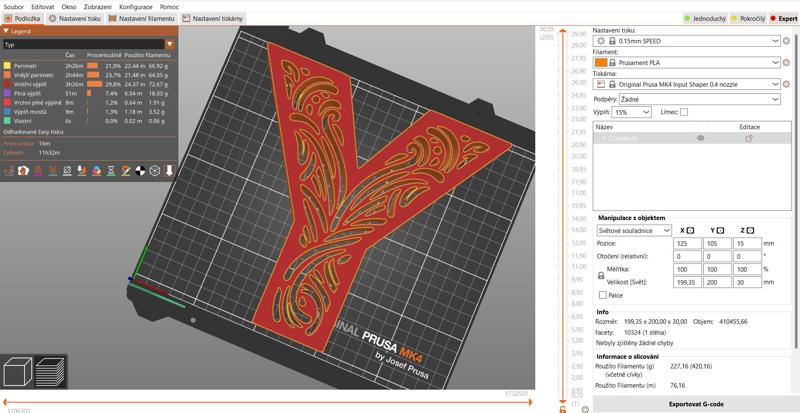Click the vertical slider lock icon
Image resolution: width=800 pixels, height=413 pixels.
[x=562, y=409]
